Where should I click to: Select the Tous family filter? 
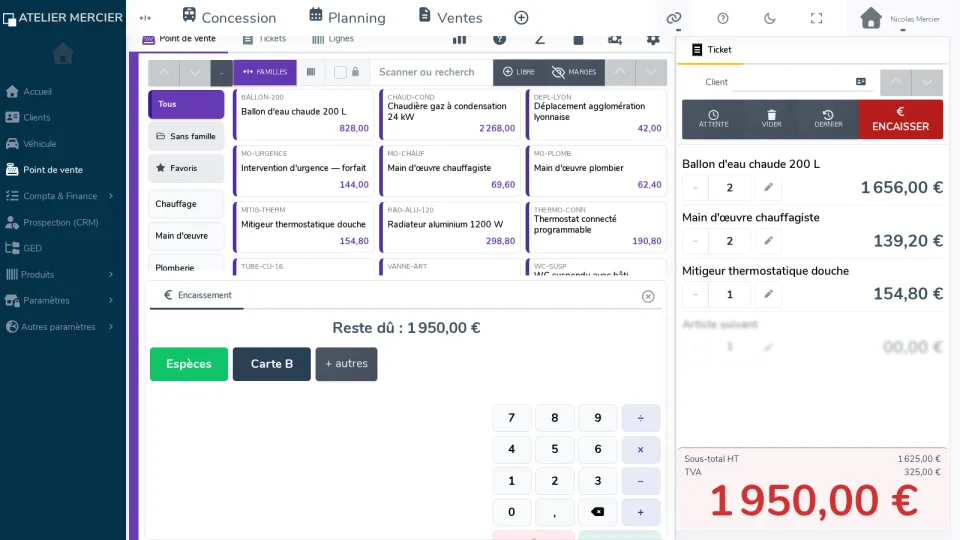186,104
